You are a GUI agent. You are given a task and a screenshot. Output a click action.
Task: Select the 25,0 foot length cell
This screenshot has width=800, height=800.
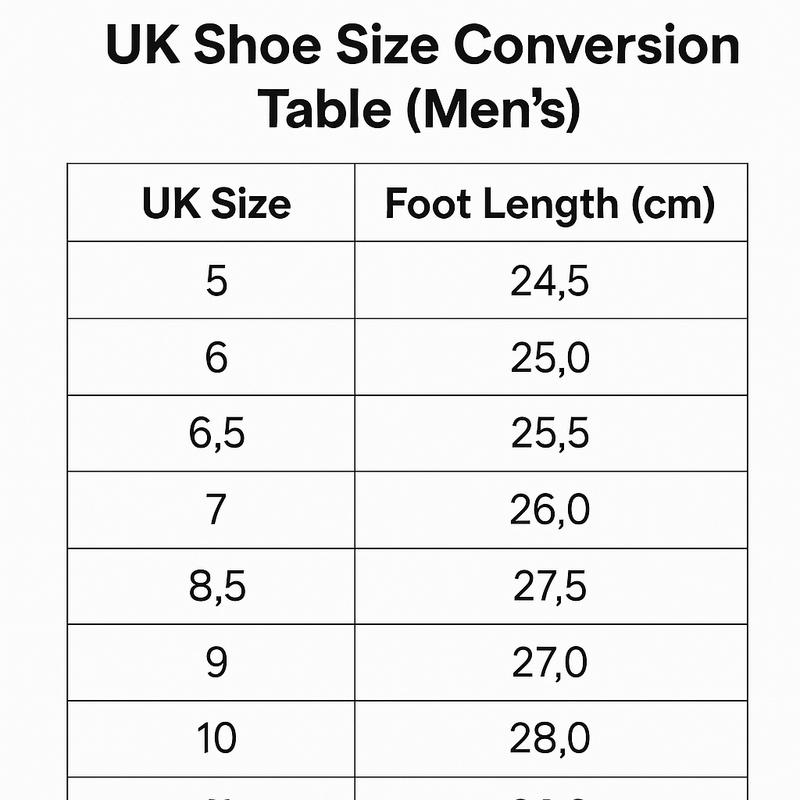(551, 357)
